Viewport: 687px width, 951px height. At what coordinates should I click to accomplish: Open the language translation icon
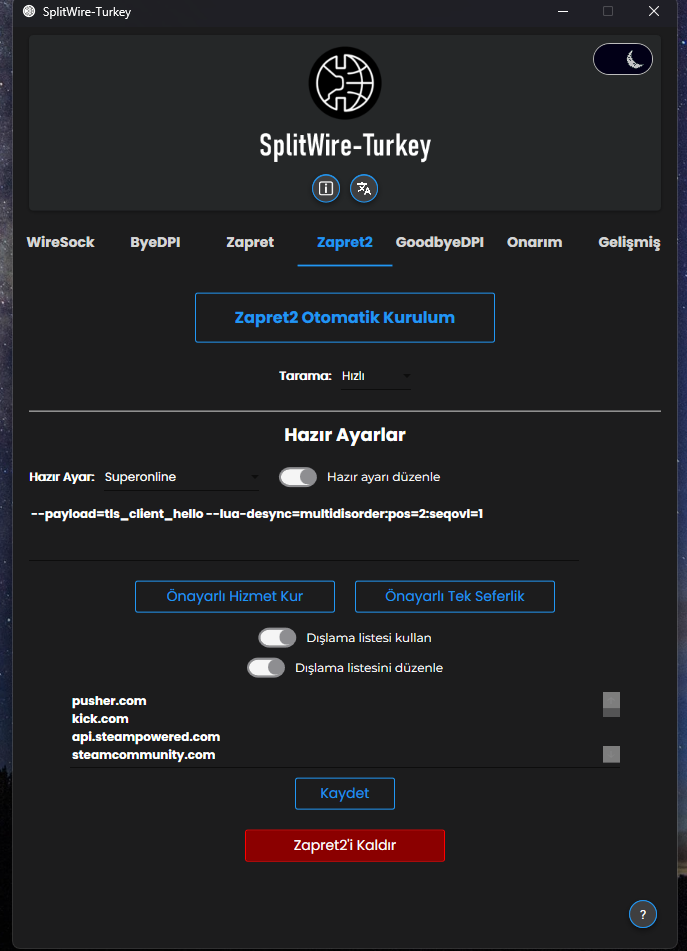[364, 188]
